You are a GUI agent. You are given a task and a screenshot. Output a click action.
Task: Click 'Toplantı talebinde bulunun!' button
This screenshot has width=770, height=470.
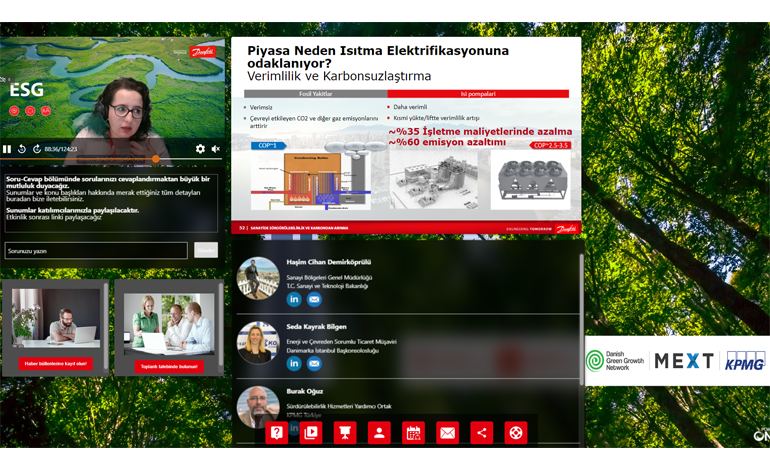pos(169,366)
